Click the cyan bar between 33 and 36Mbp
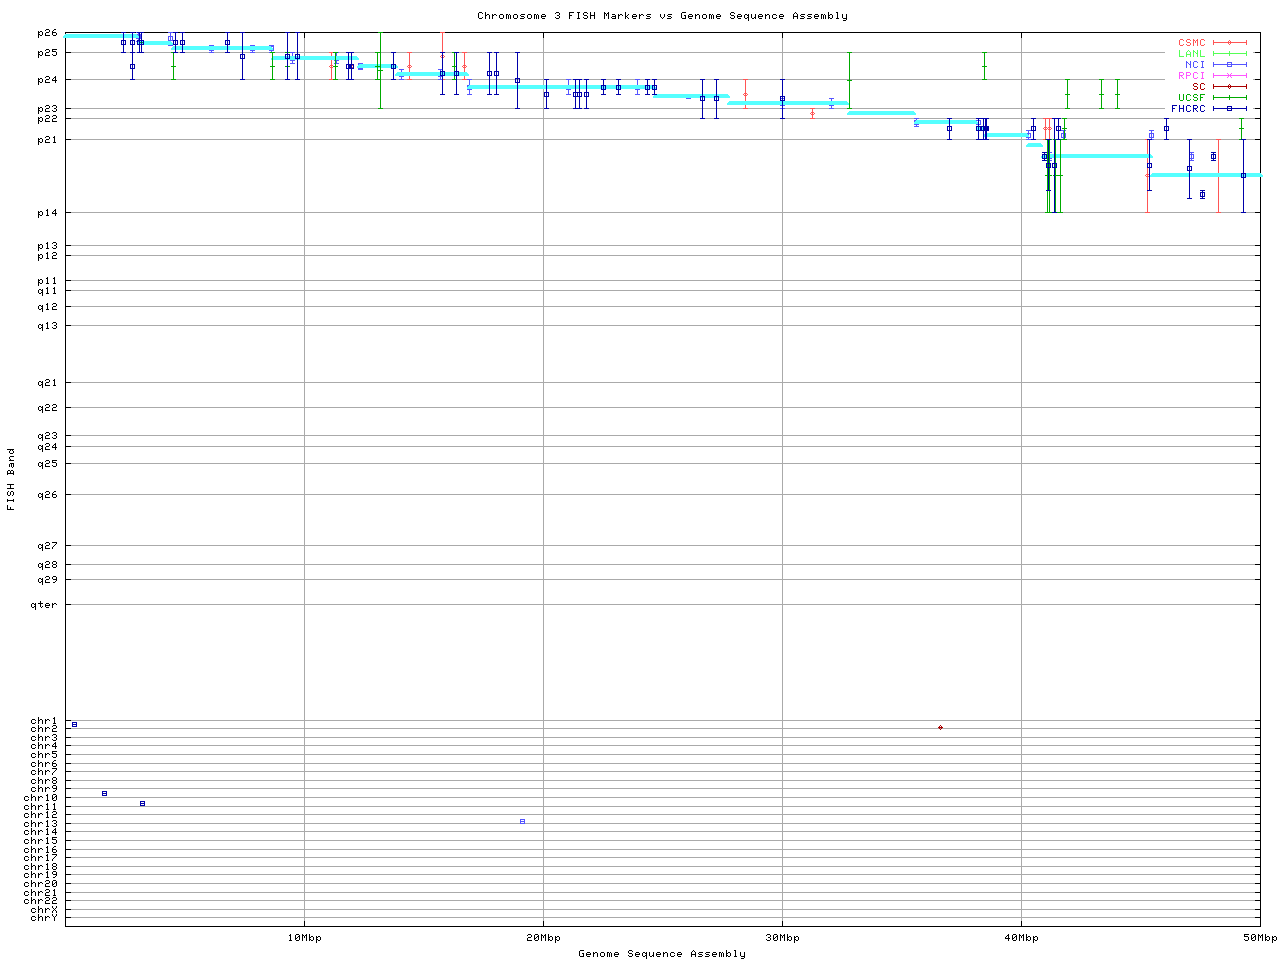Viewport: 1280px width, 960px height. (x=881, y=113)
